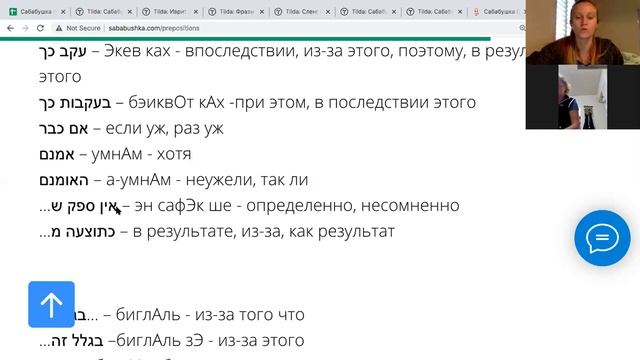This screenshot has width=640, height=360.
Task: Click the address bar with sababushka.com/prepositions
Action: (154, 28)
